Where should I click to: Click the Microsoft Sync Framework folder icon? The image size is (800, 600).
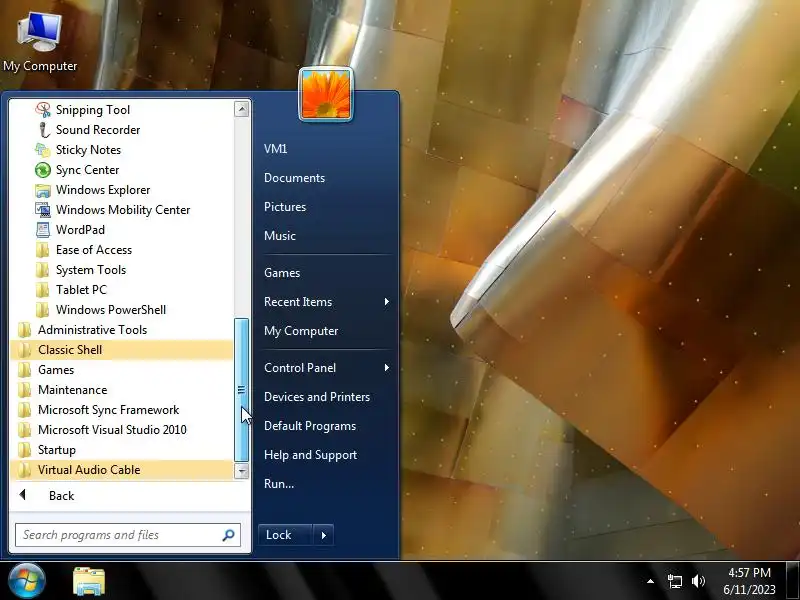point(24,410)
